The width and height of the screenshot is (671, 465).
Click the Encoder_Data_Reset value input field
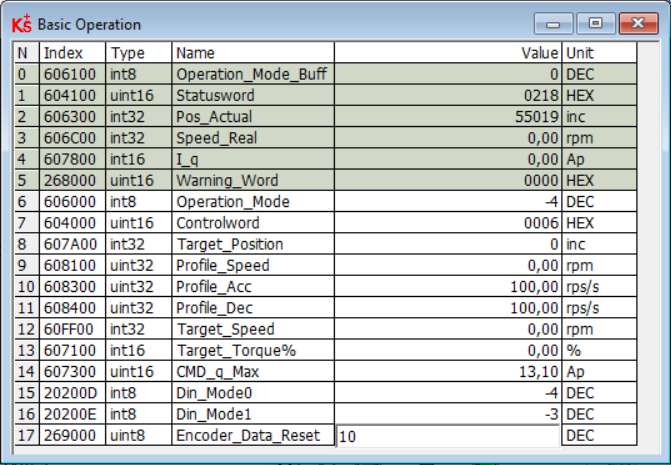pos(447,435)
